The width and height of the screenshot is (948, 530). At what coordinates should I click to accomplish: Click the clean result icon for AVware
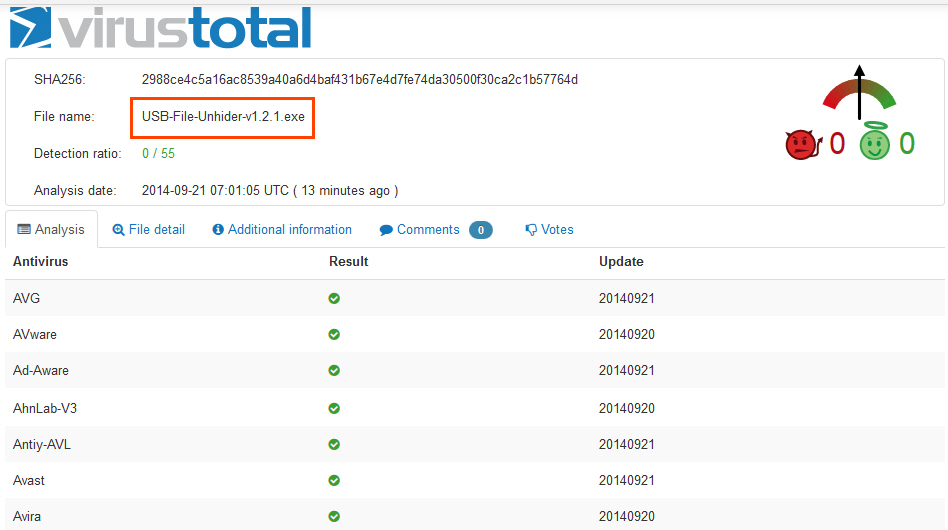334,334
